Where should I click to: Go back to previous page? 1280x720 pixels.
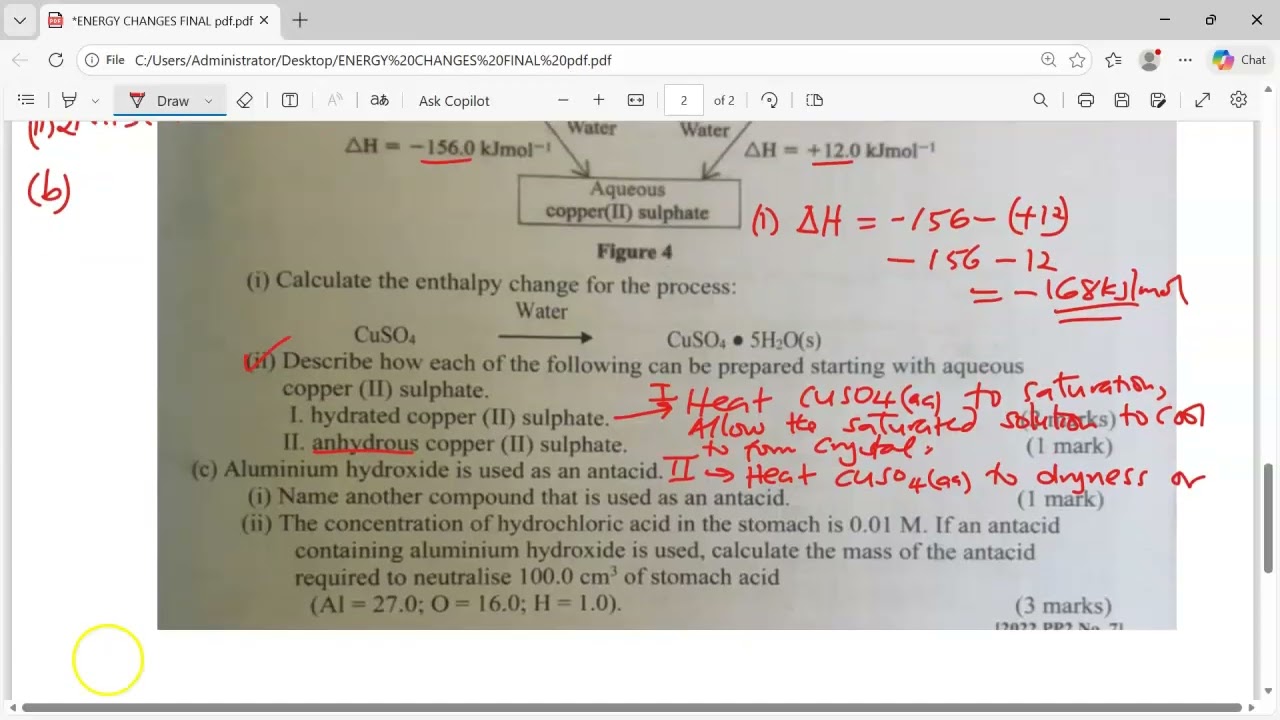click(x=20, y=60)
